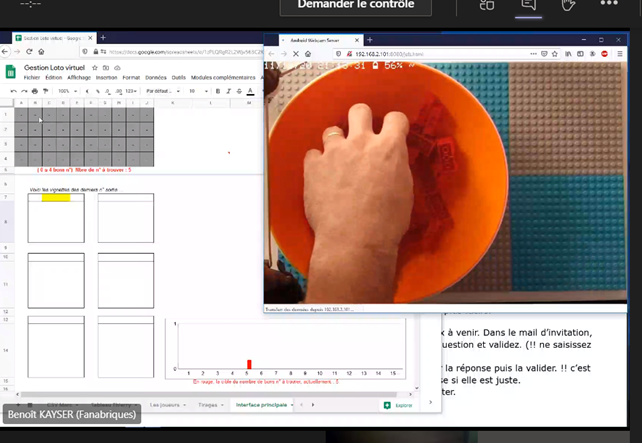Open the Données menu

(156, 77)
